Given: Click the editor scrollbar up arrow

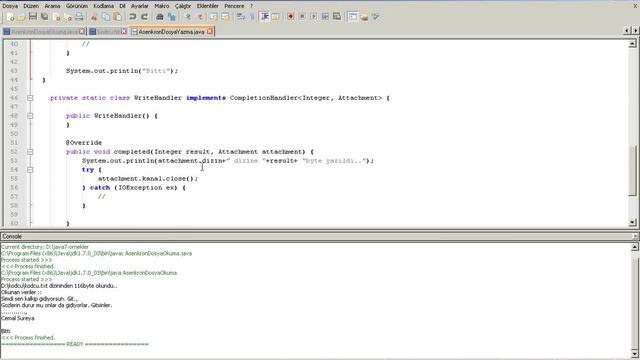Looking at the screenshot, I should [632, 43].
